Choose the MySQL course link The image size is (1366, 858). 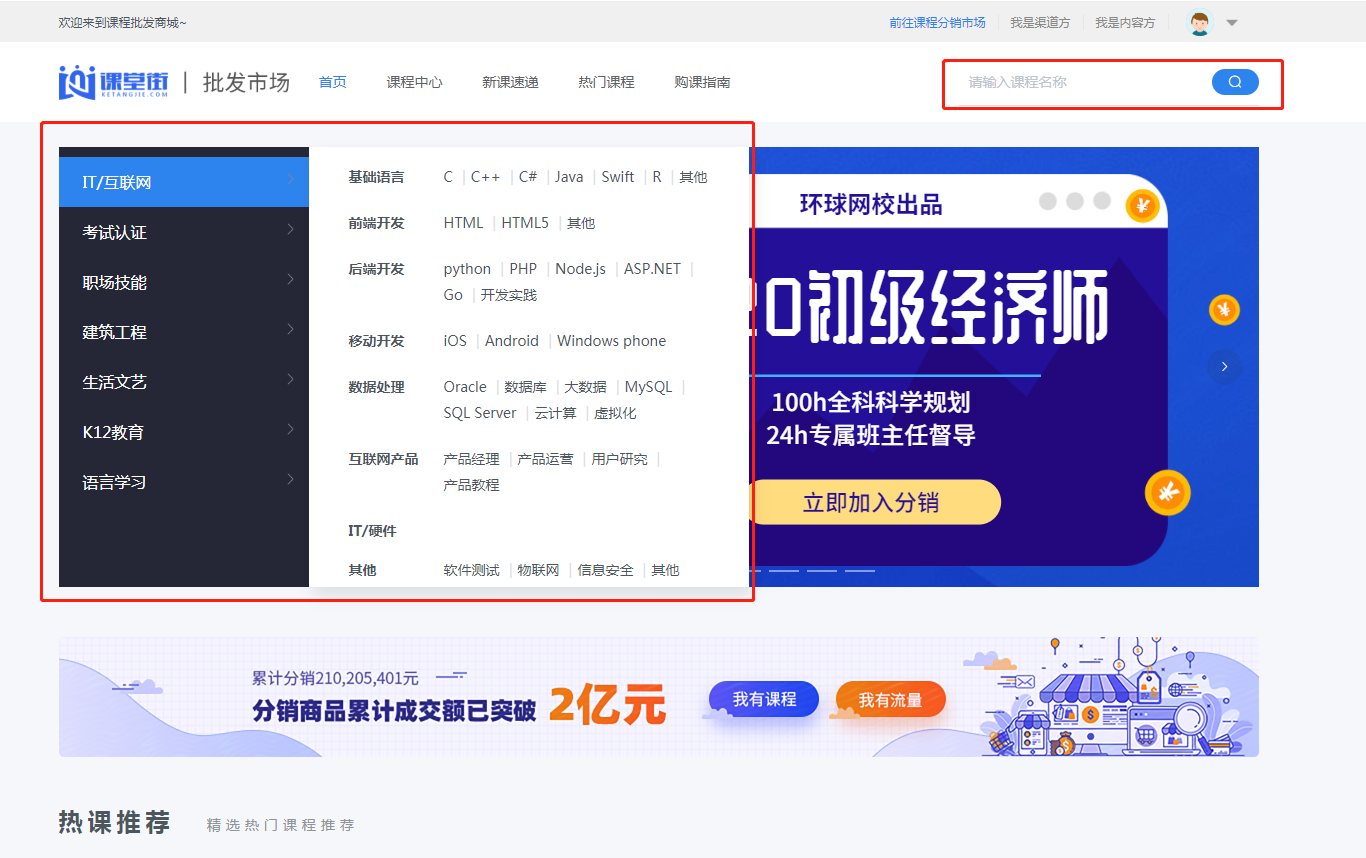(x=648, y=387)
